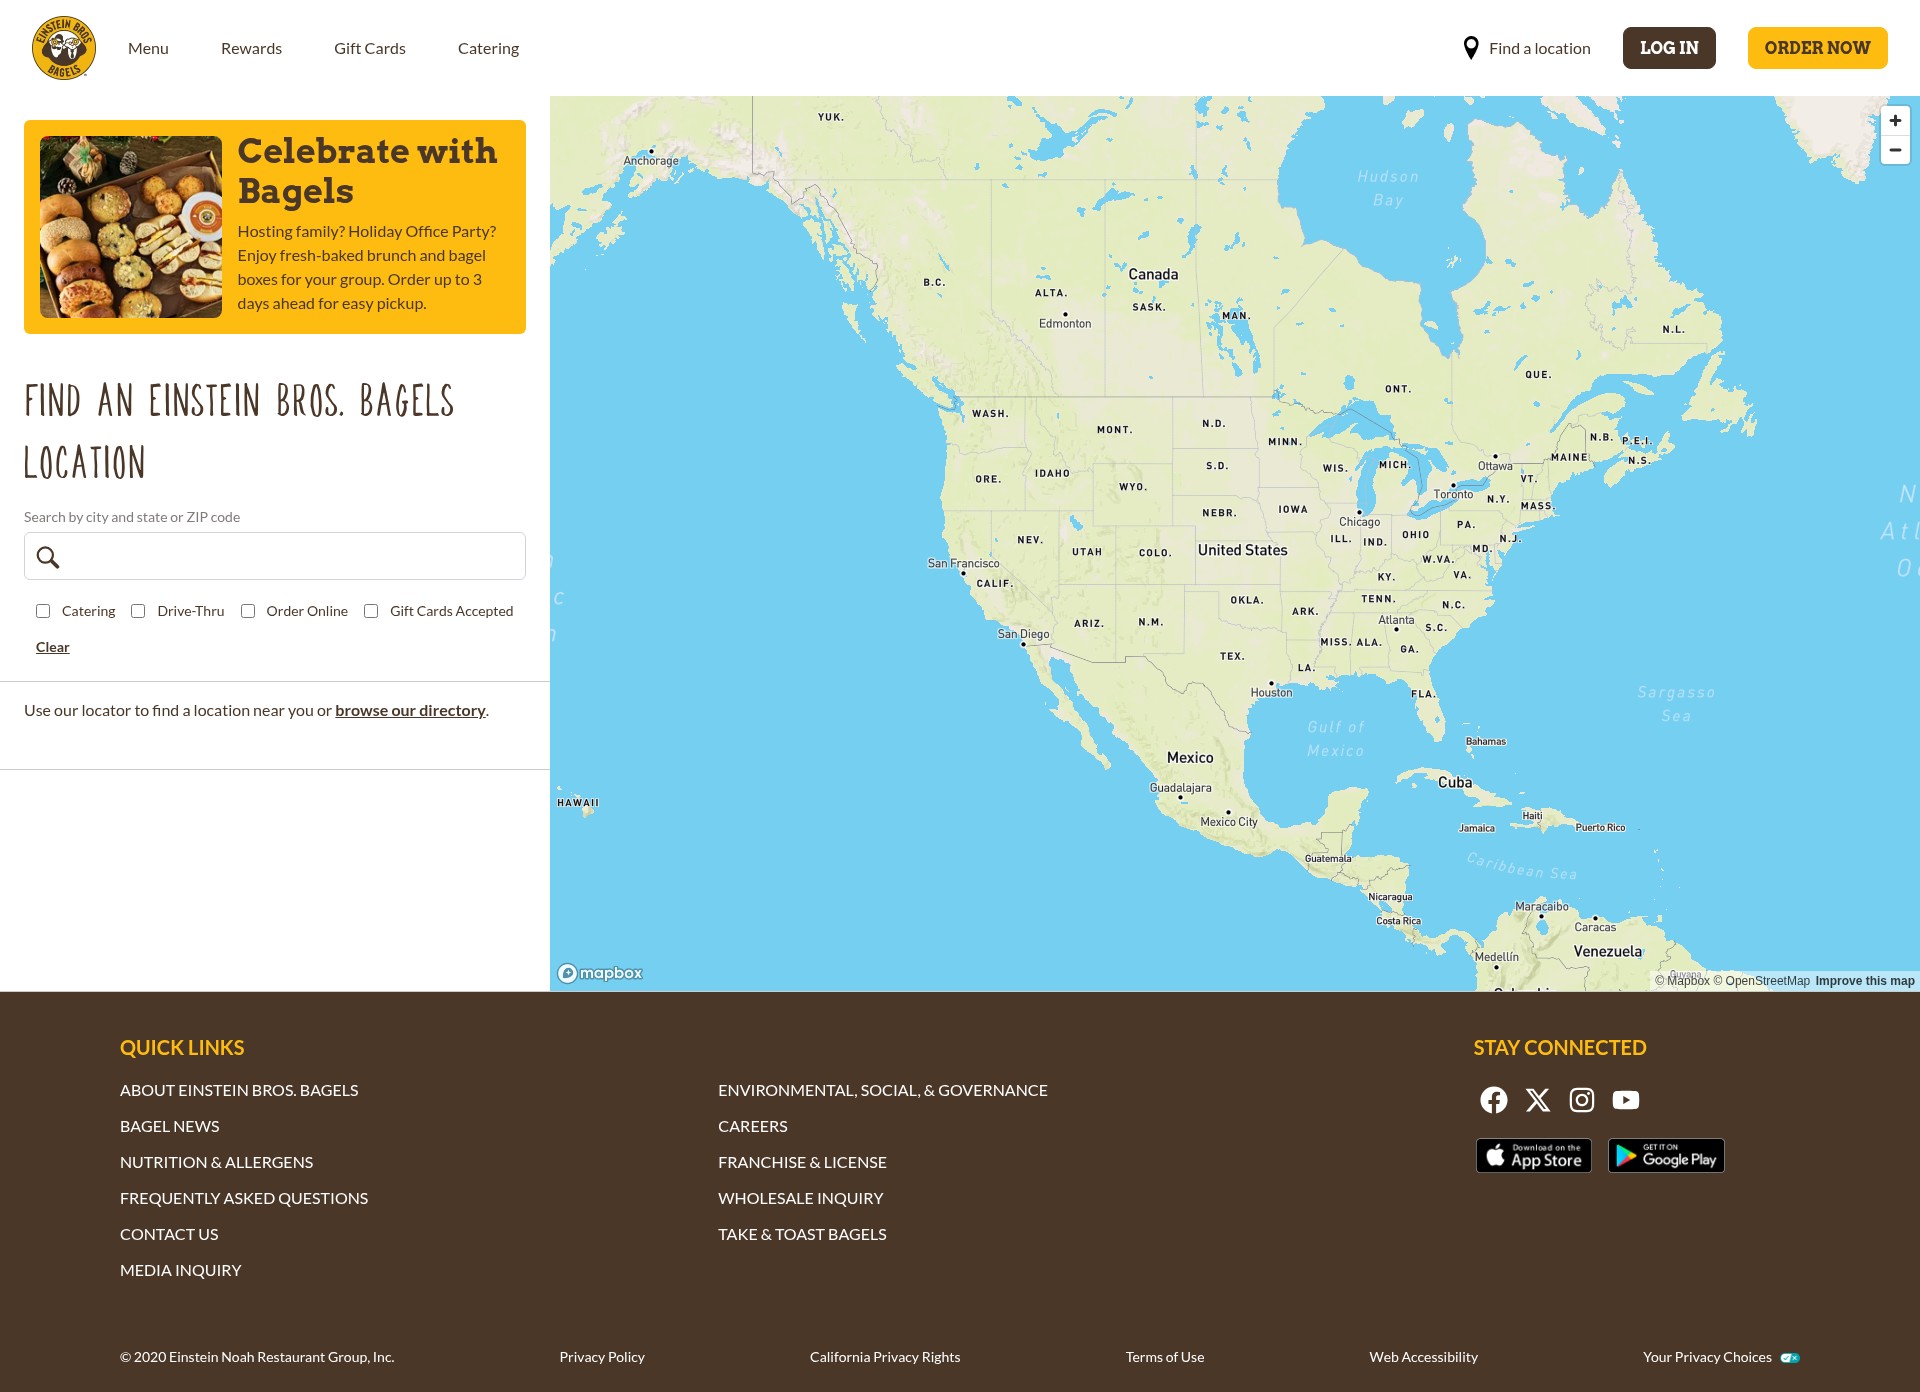This screenshot has height=1392, width=1920.
Task: Open About Einstein Bros. Bagels link
Action: (239, 1090)
